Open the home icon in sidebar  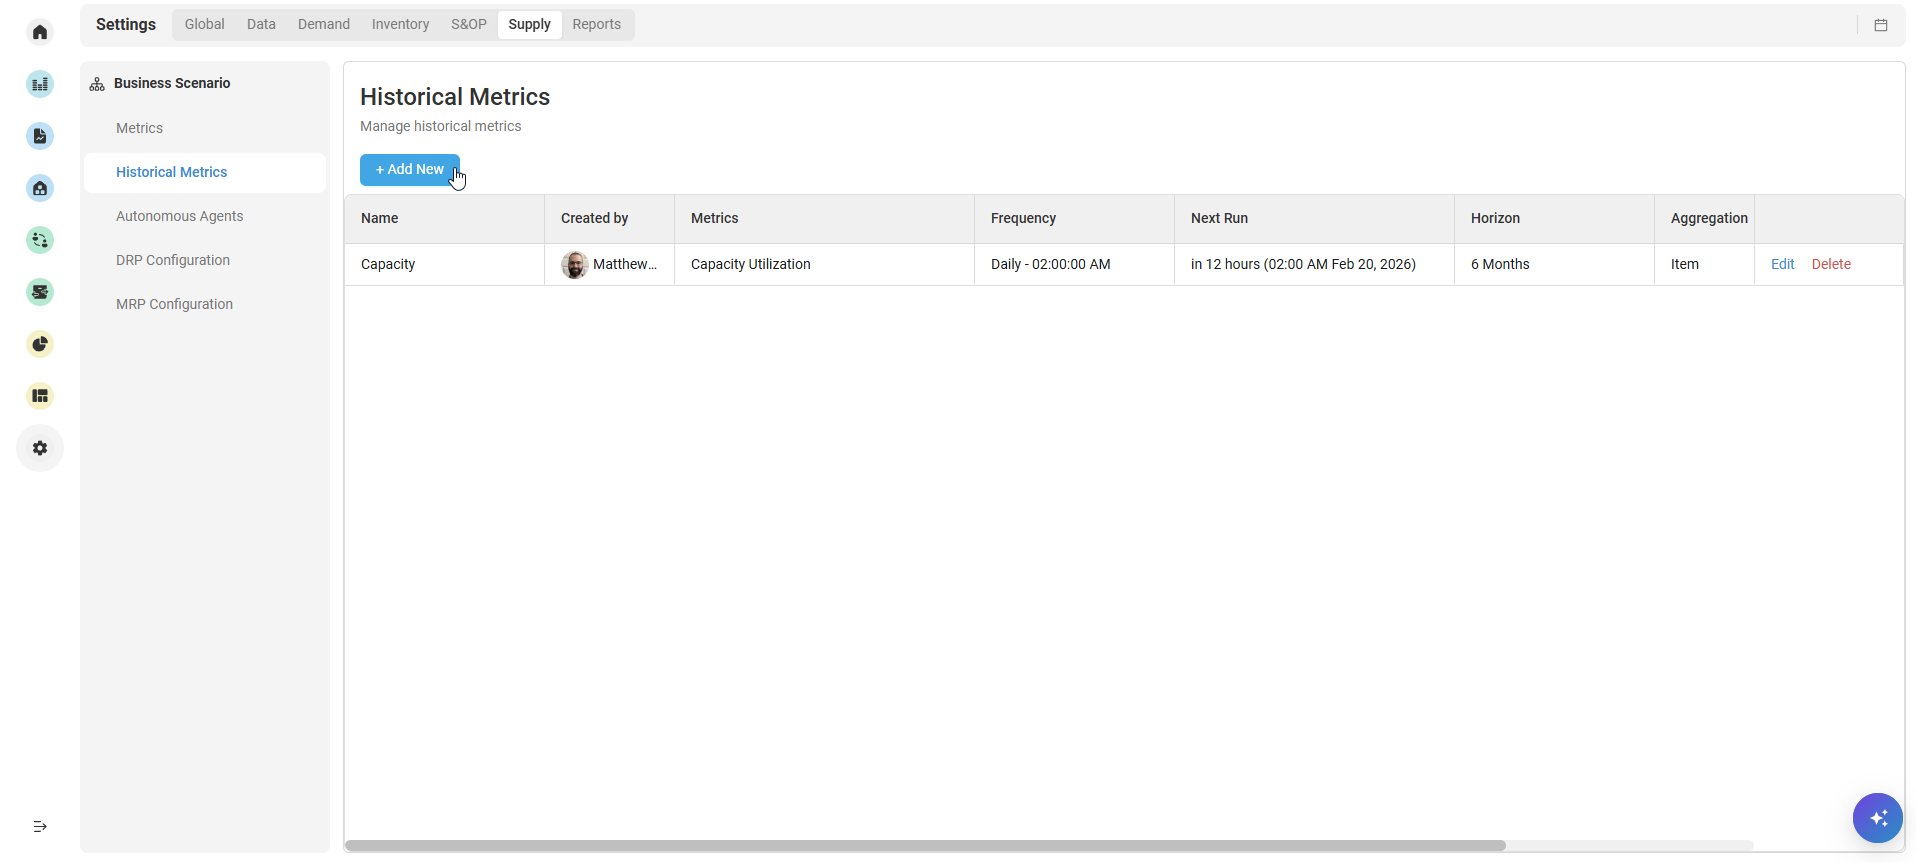click(x=40, y=32)
